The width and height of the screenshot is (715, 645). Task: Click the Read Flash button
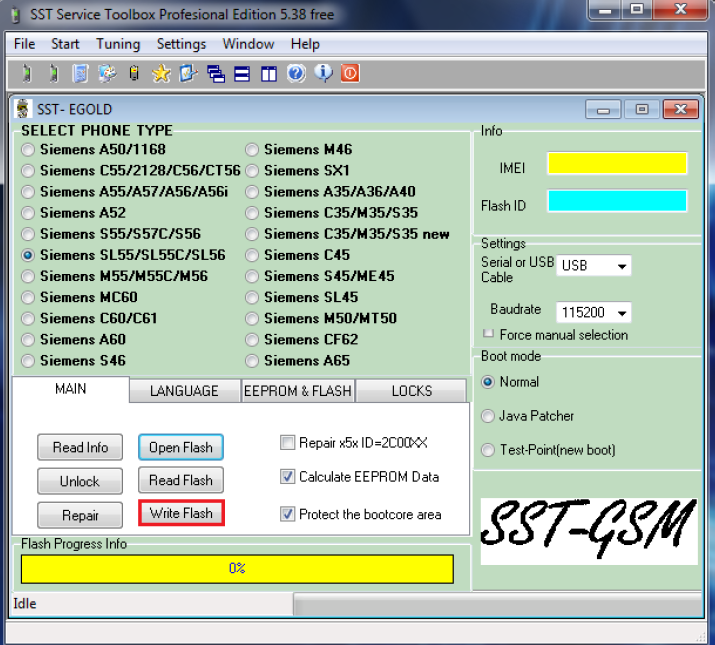coord(181,480)
